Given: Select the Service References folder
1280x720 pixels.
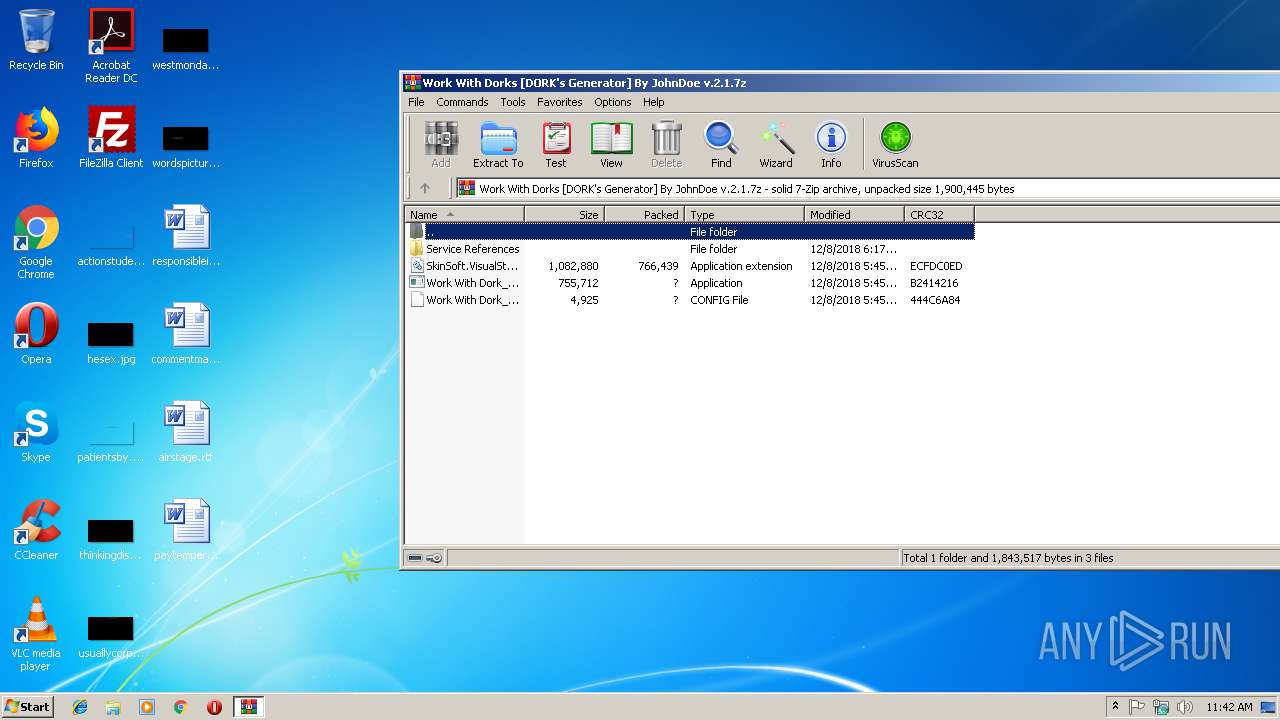Looking at the screenshot, I should tap(690, 249).
